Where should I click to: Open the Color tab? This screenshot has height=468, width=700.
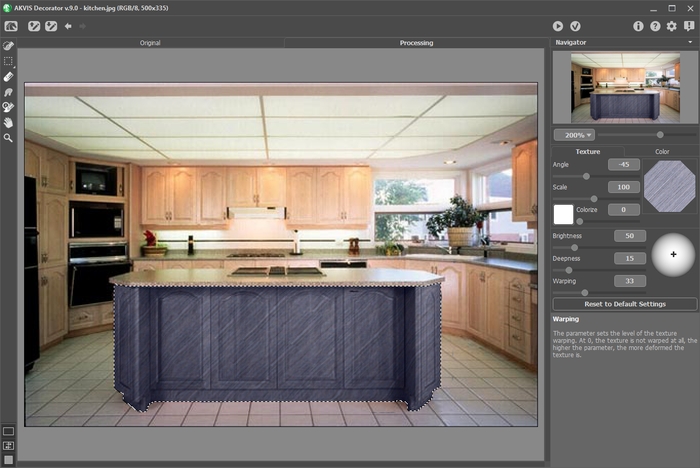point(662,151)
